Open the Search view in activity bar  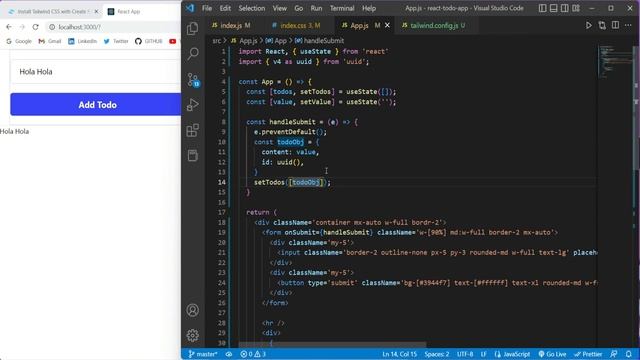coord(193,53)
